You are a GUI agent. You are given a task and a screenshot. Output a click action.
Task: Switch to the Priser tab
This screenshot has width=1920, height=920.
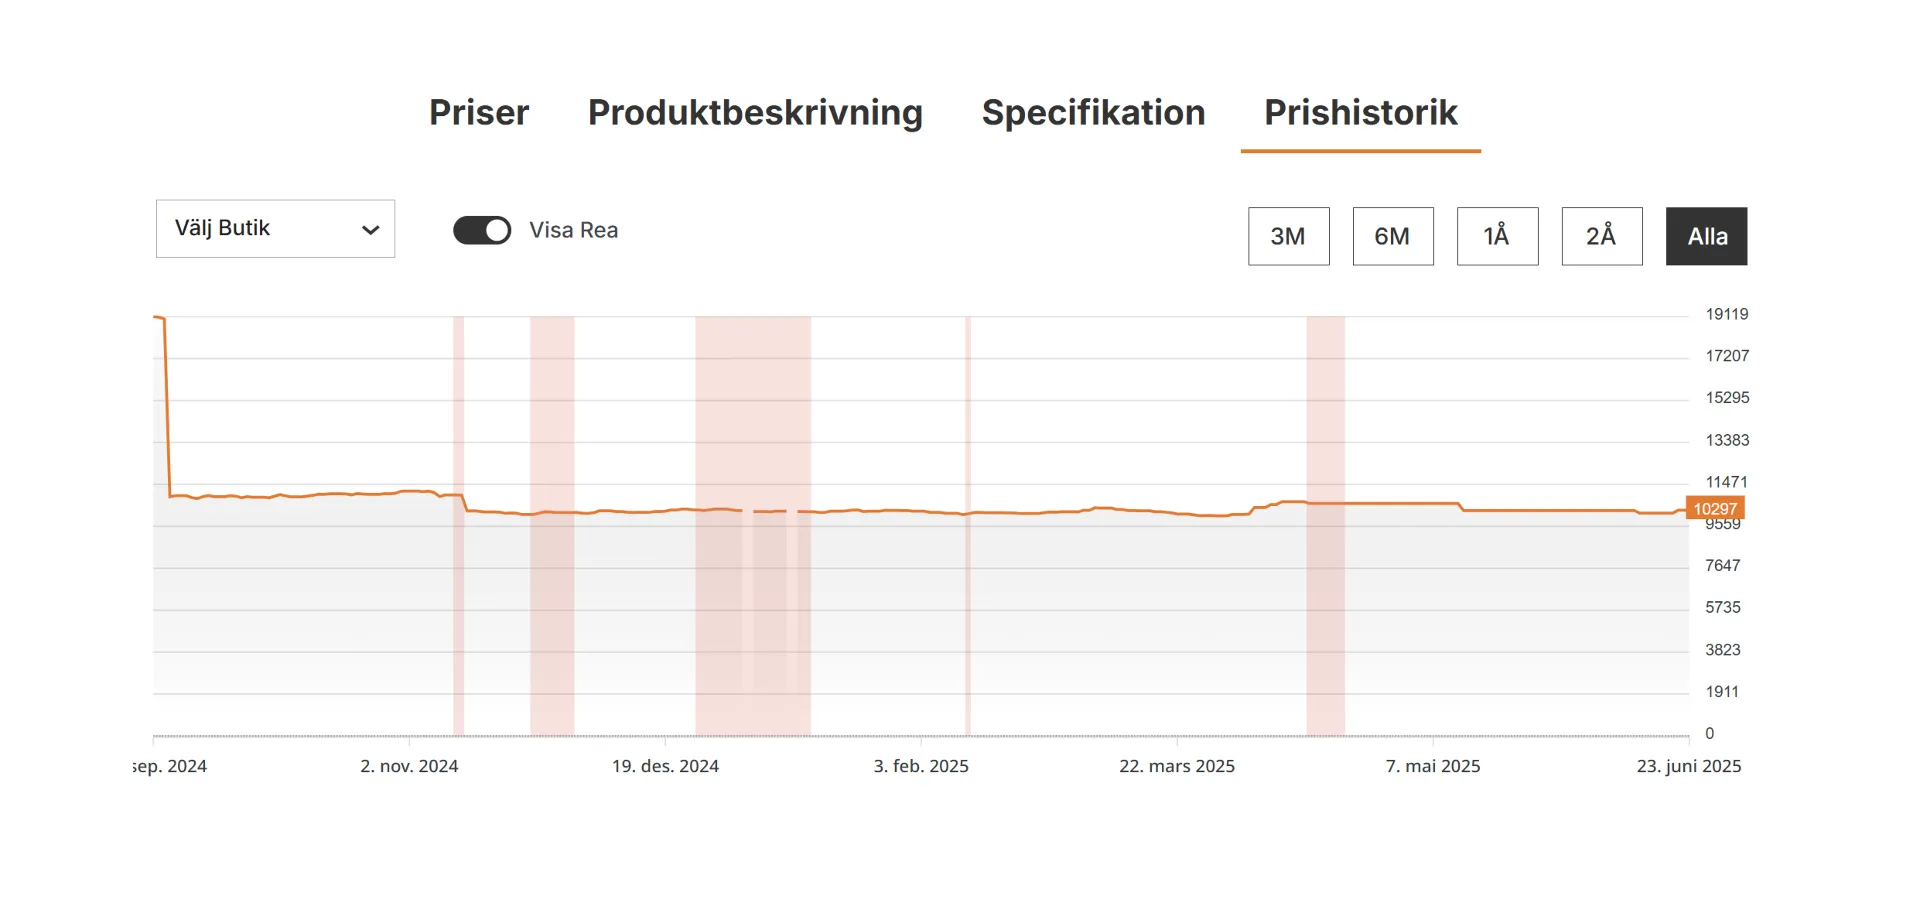(x=479, y=113)
